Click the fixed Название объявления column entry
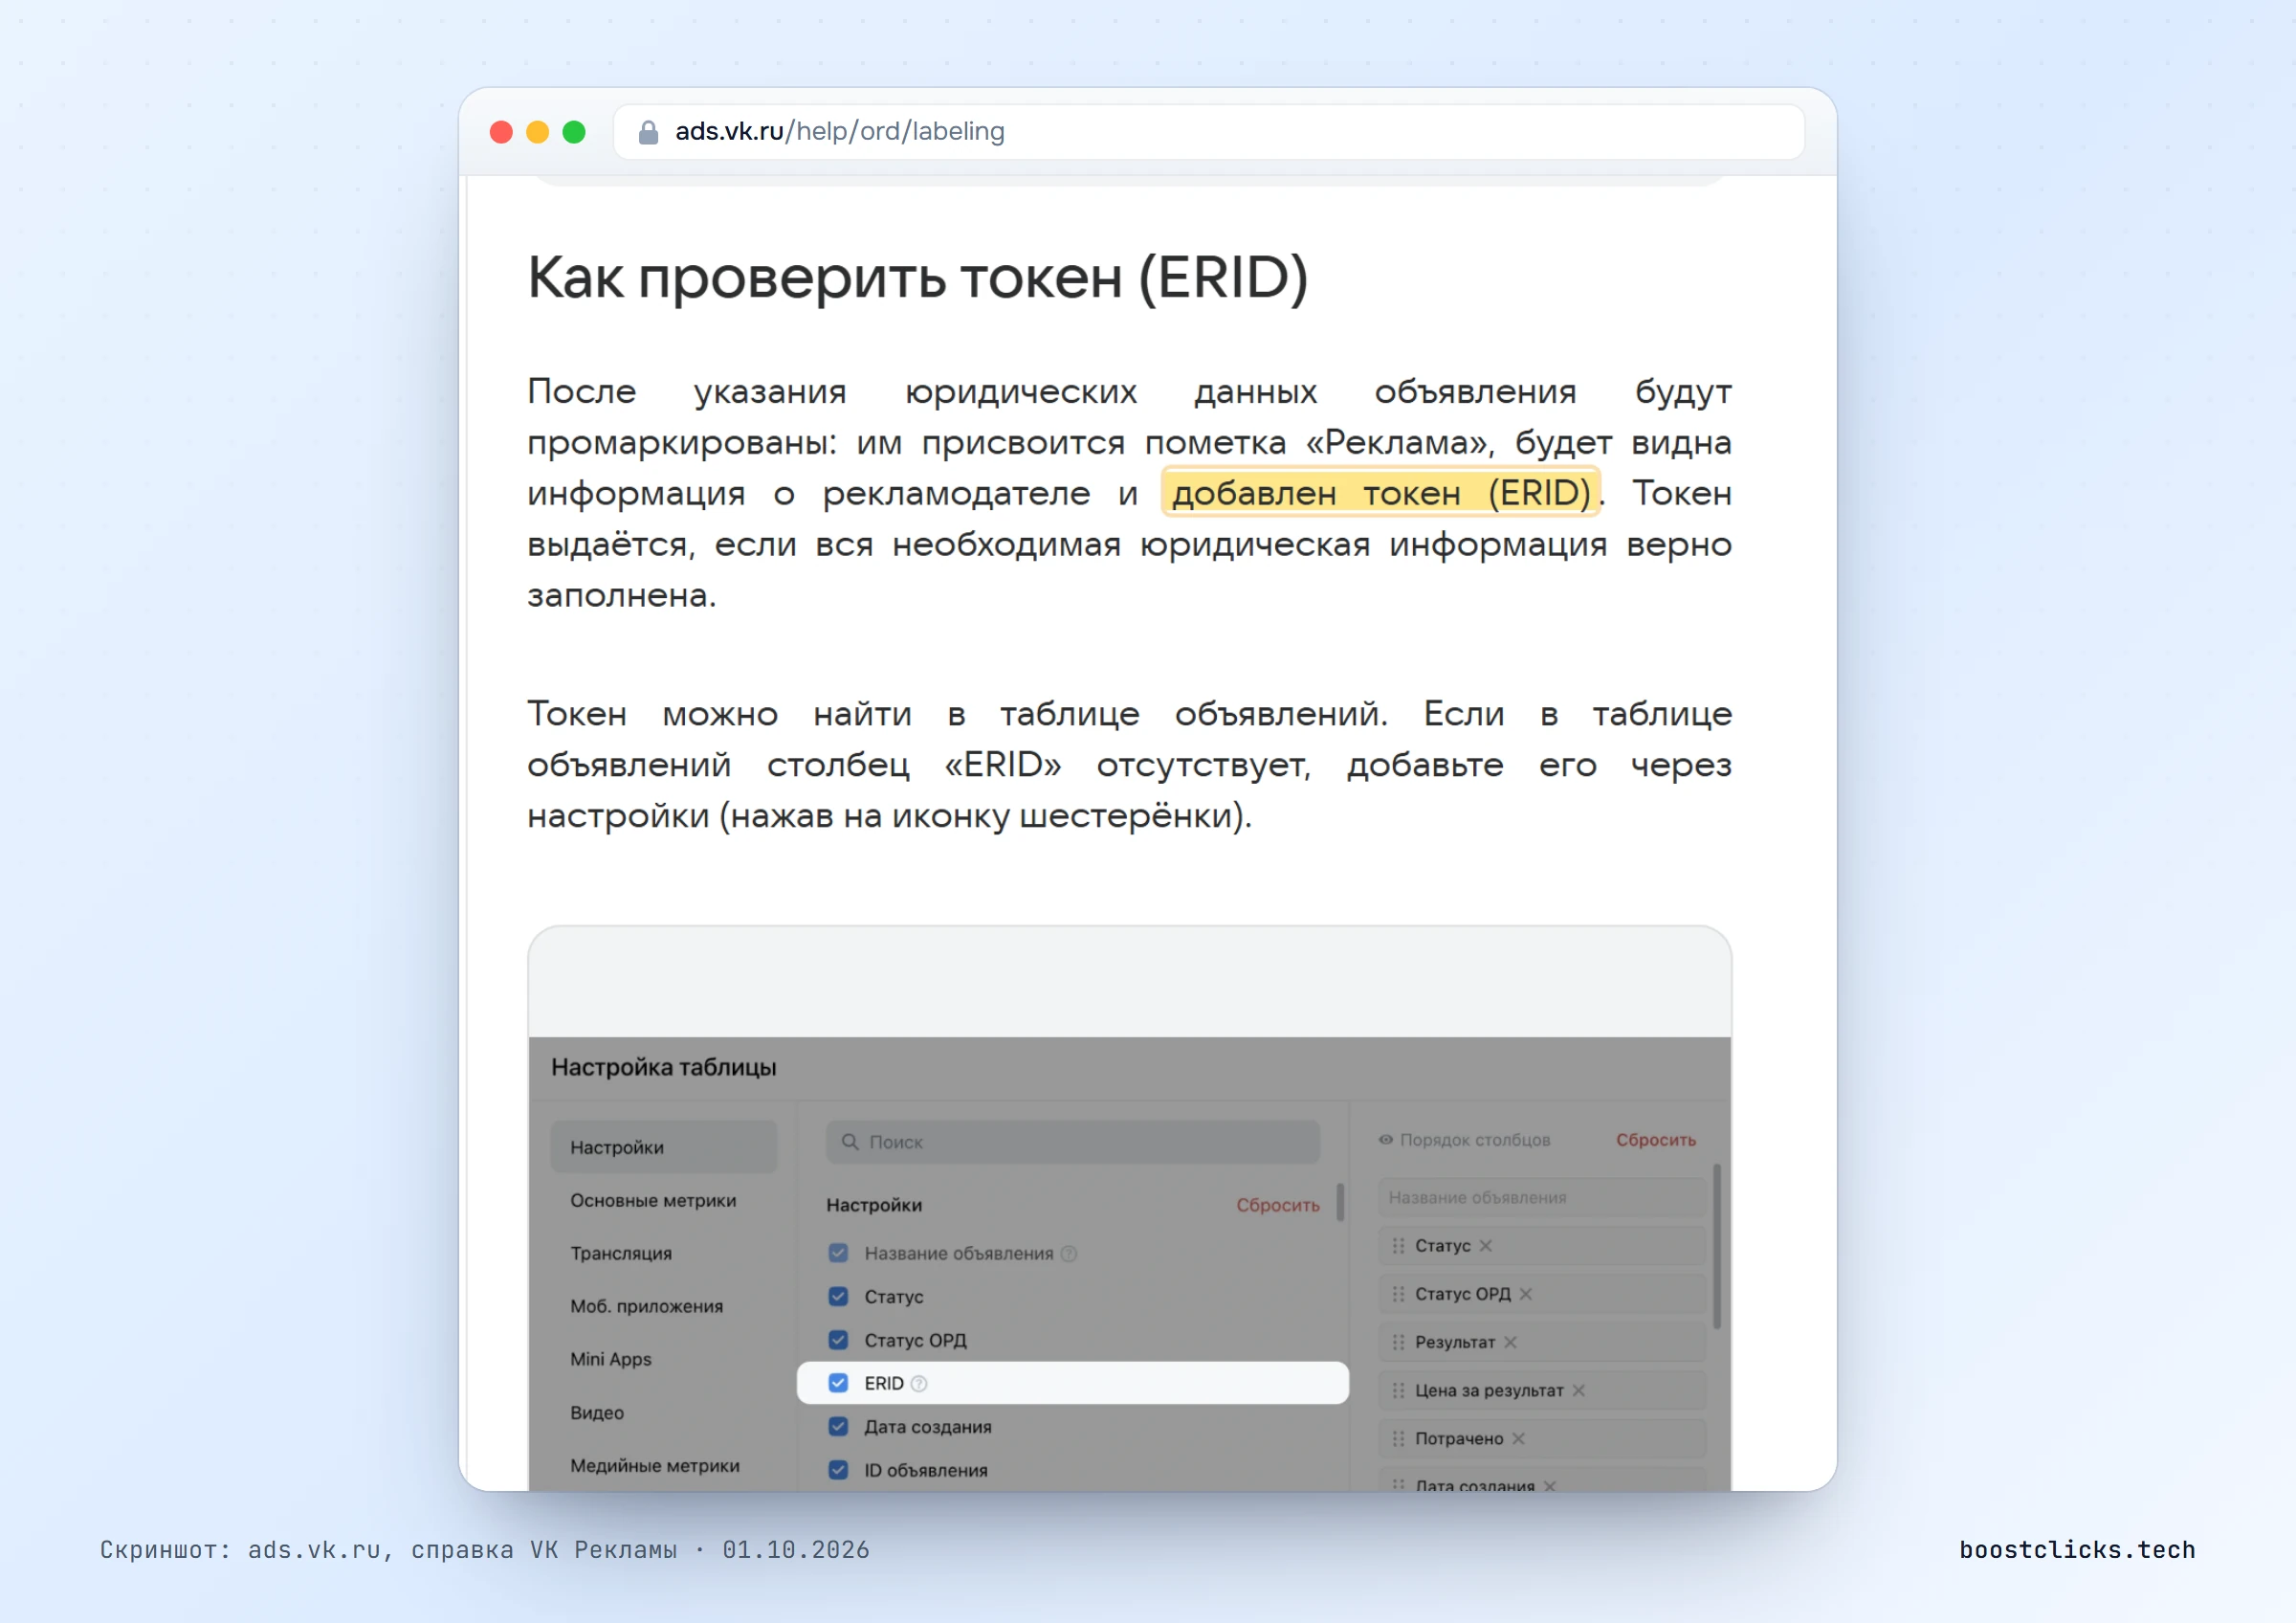Image resolution: width=2296 pixels, height=1623 pixels. point(1541,1197)
